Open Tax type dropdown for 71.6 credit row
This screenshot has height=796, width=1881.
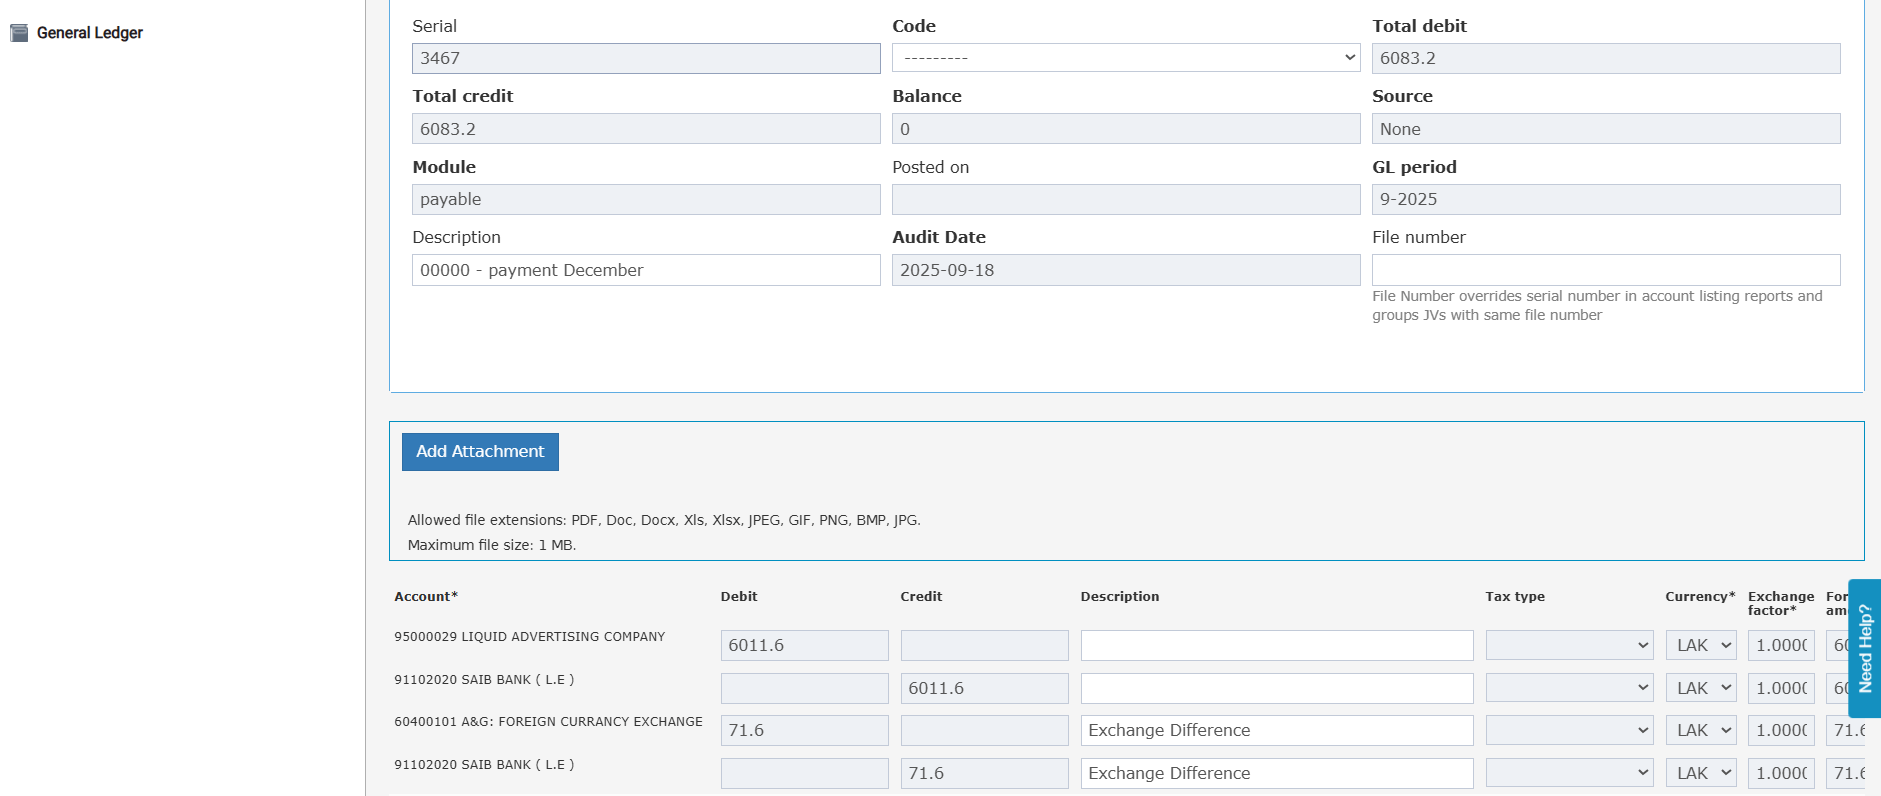1570,773
